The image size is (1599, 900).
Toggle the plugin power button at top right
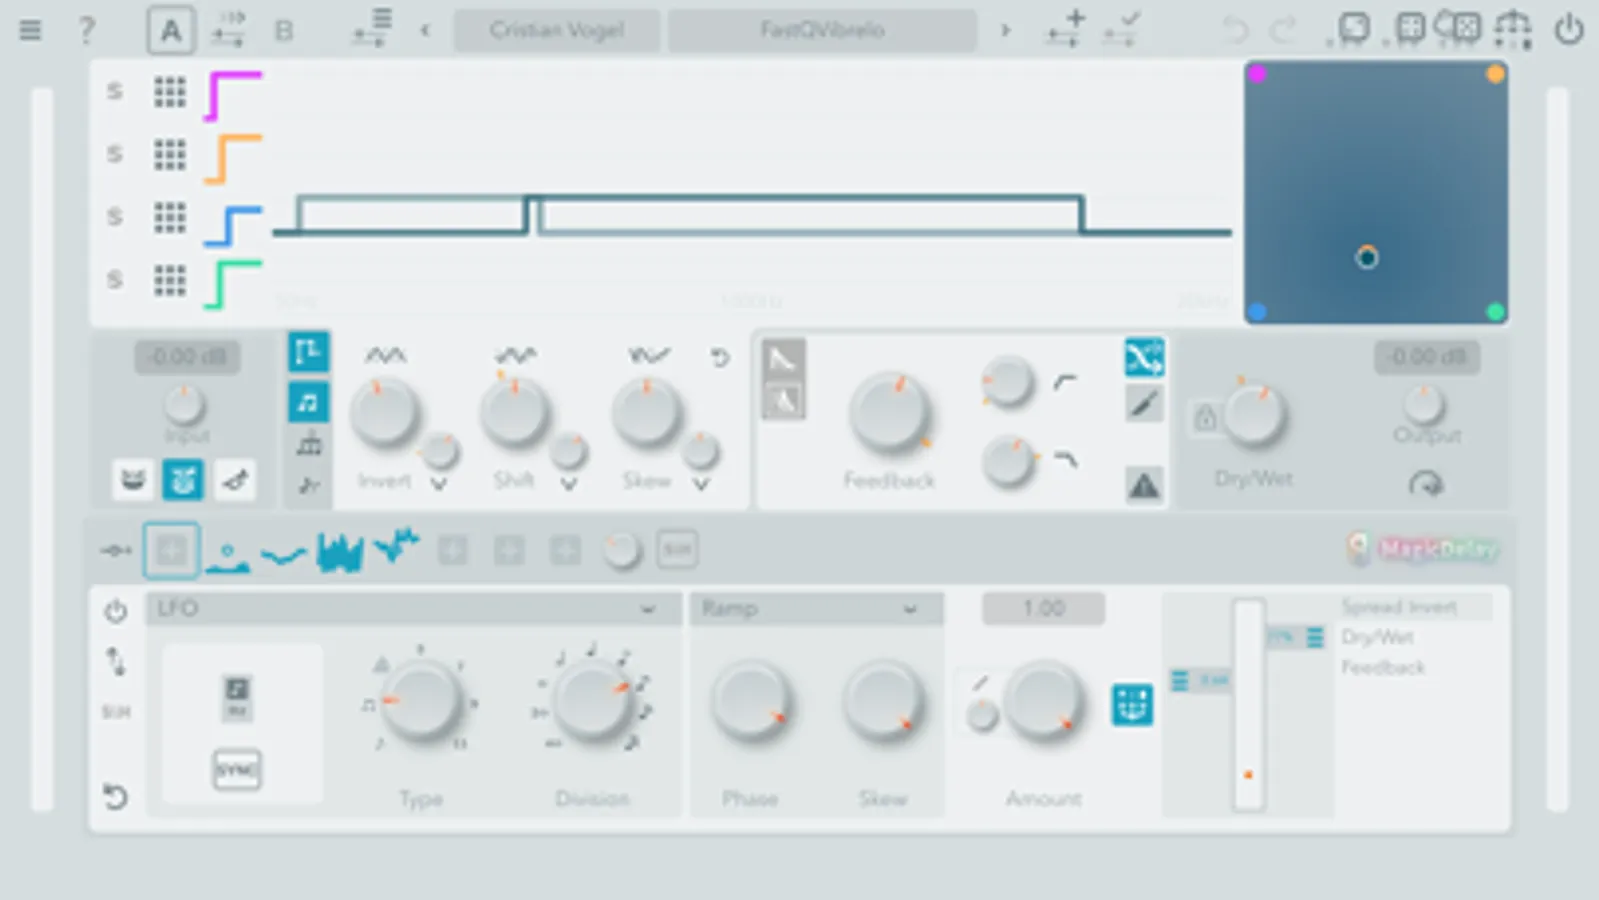coord(1568,30)
